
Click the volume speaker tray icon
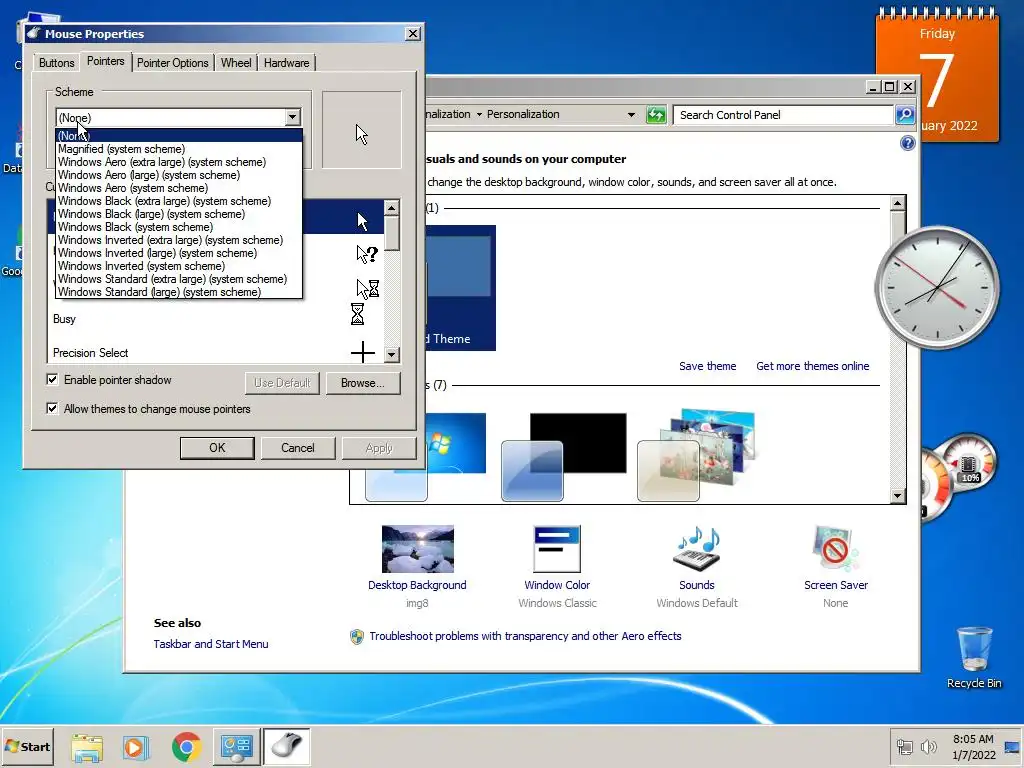[928, 746]
